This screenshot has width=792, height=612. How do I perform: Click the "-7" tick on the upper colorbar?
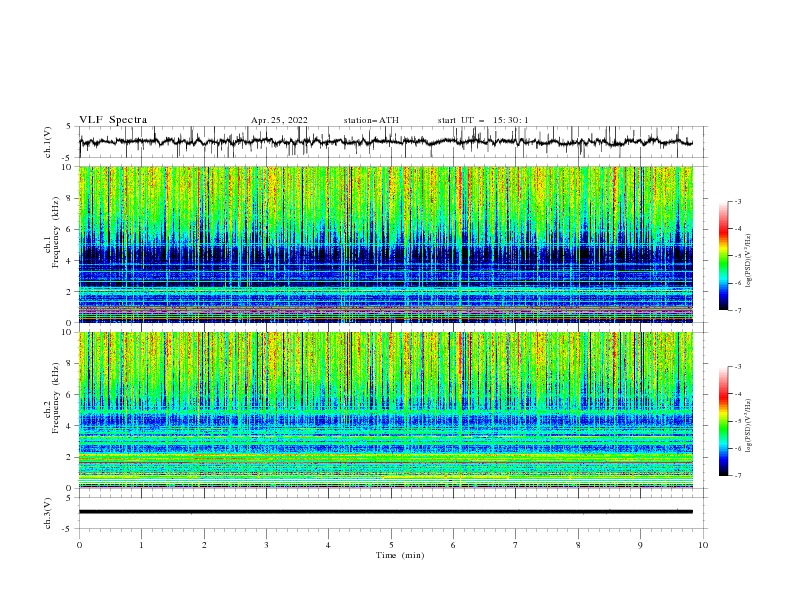point(737,310)
